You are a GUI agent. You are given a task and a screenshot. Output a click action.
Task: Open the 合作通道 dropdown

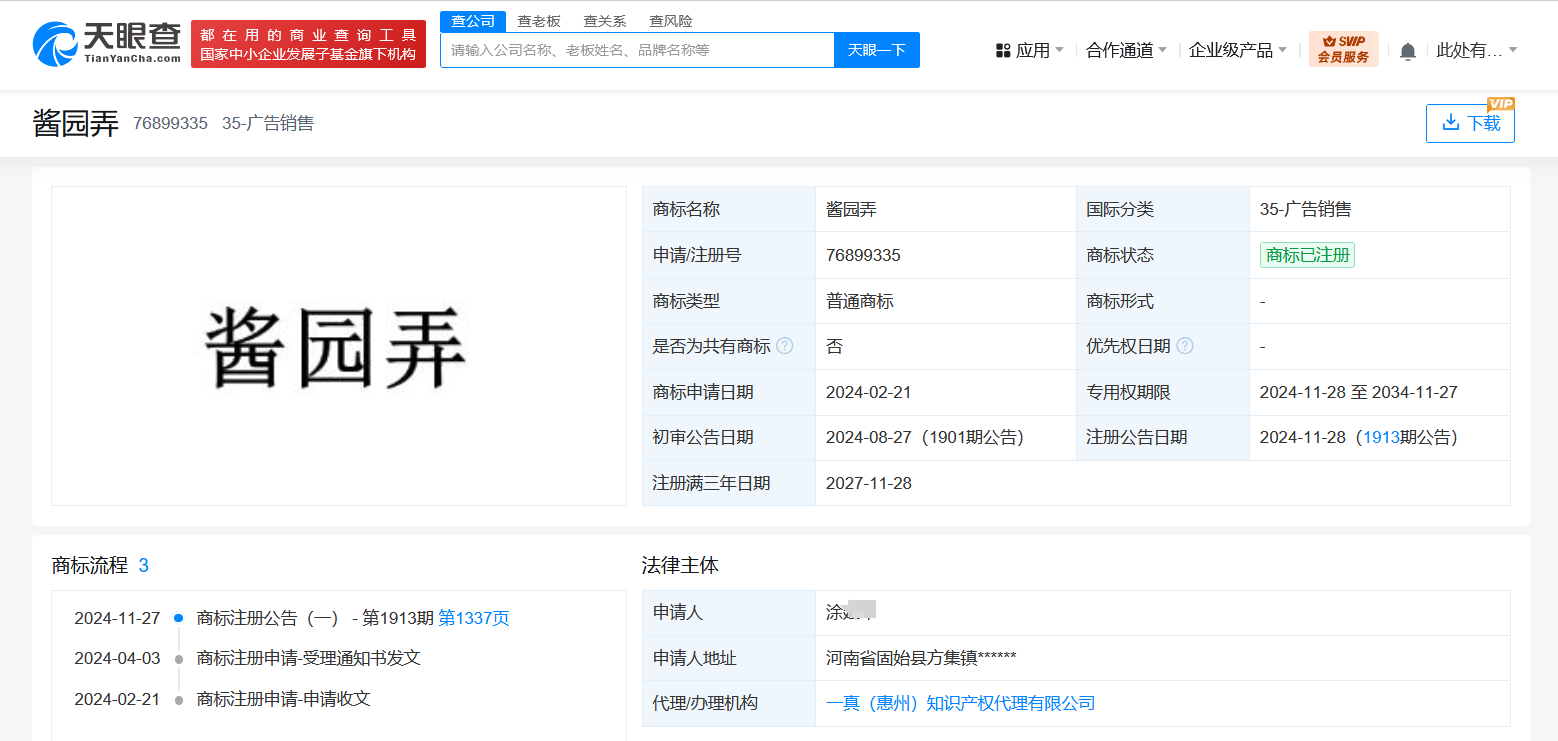[x=1126, y=50]
